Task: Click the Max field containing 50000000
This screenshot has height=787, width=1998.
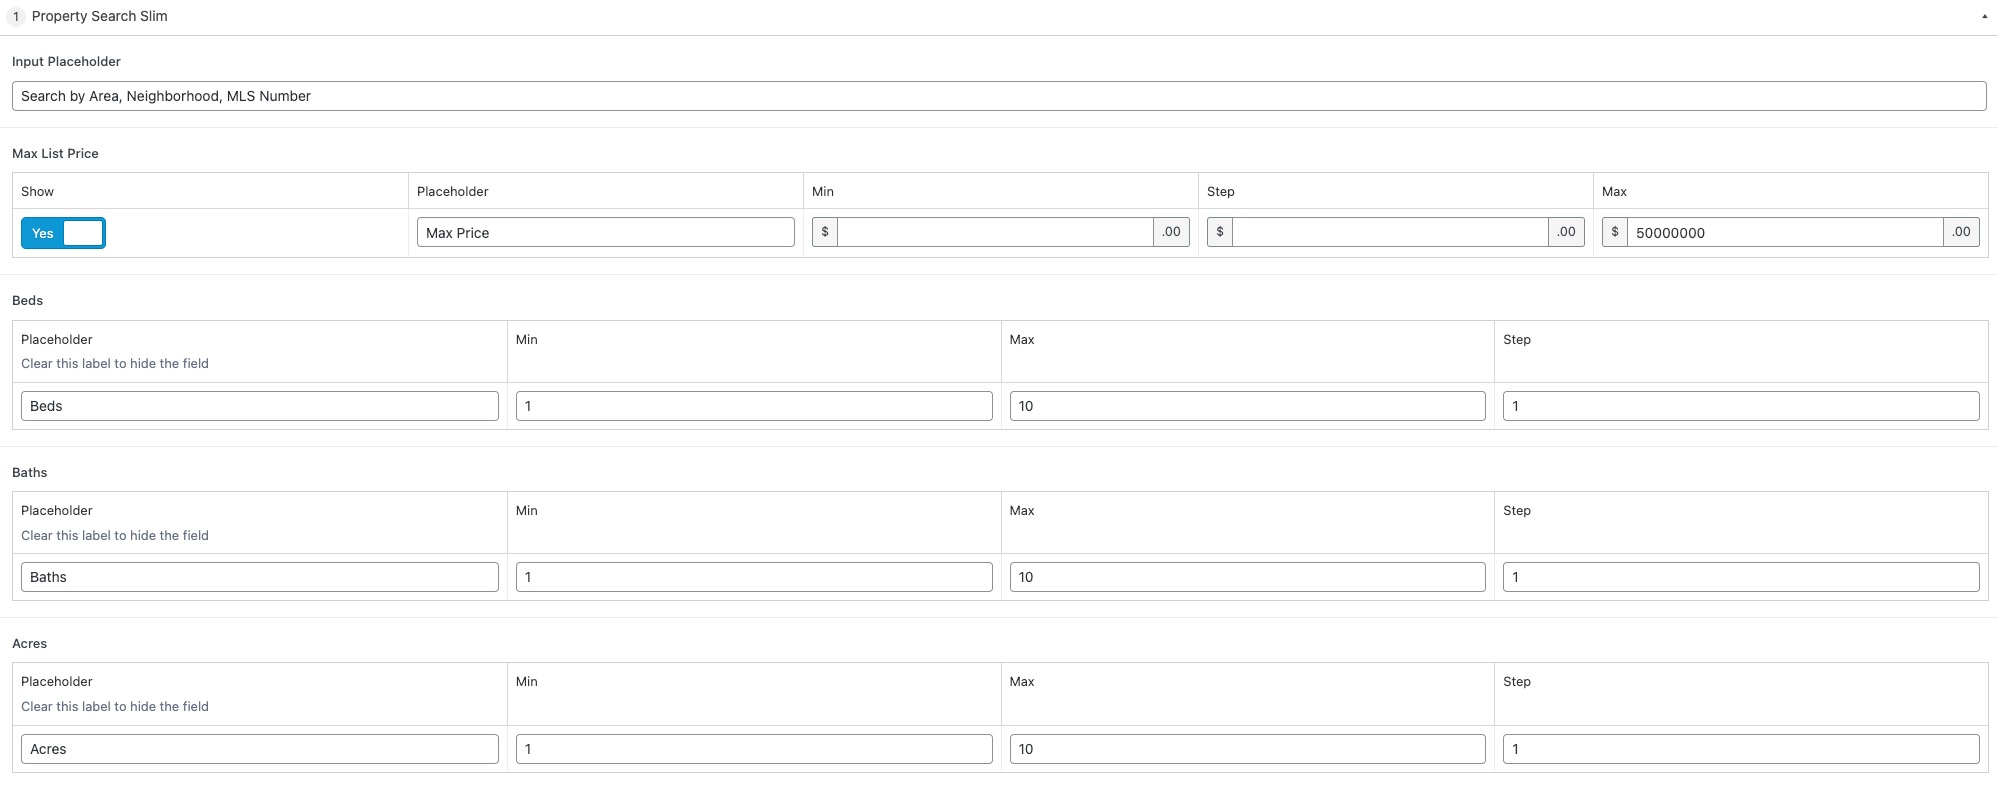Action: point(1785,233)
